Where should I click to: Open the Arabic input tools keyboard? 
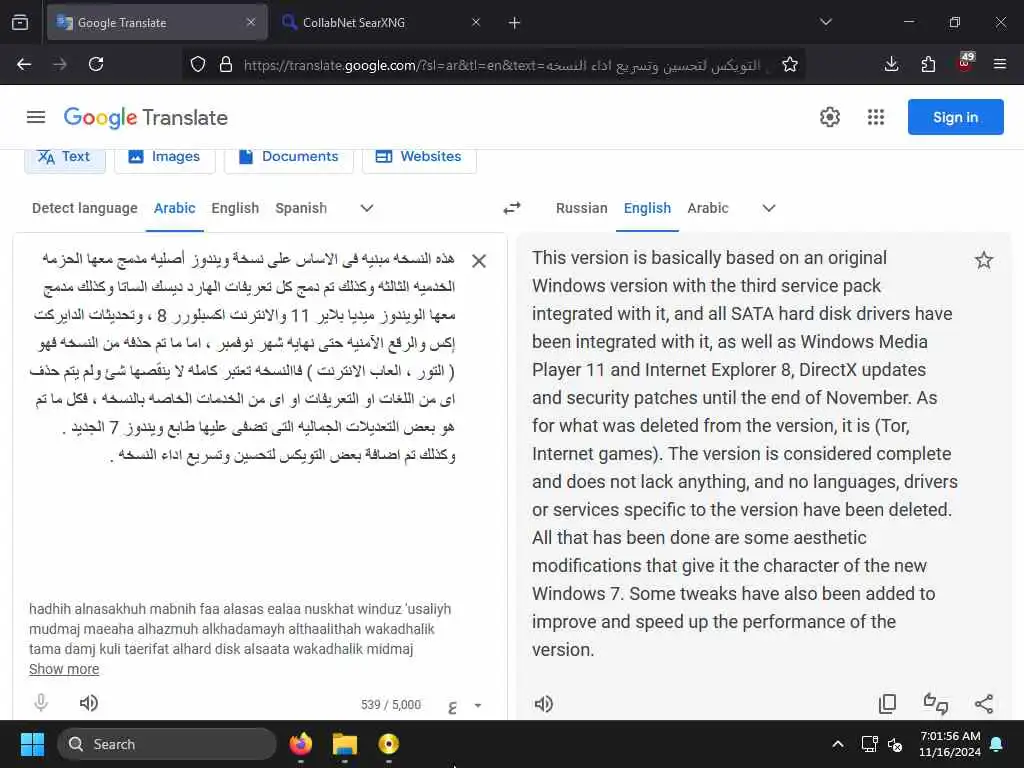452,705
